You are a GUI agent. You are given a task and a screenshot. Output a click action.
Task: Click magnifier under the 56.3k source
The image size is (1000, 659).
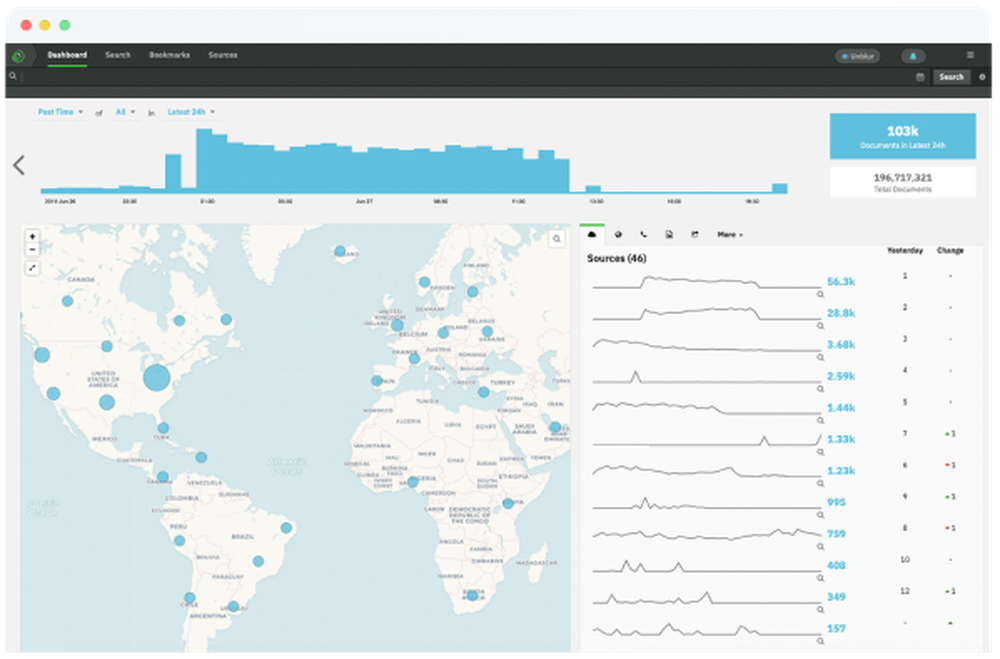(820, 295)
